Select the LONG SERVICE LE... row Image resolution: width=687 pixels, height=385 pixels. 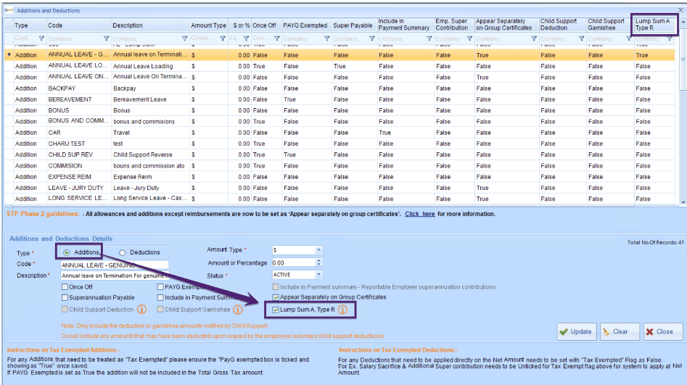340,199
